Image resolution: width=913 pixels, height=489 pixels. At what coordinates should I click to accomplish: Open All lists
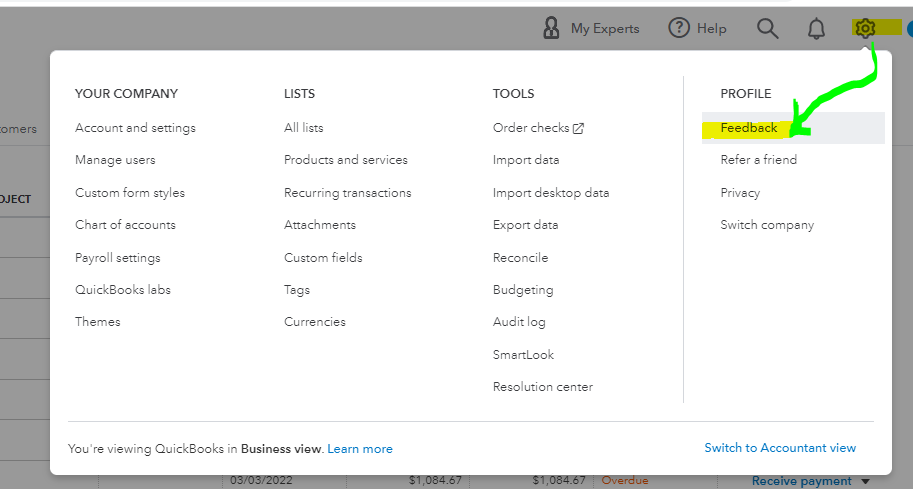tap(303, 127)
